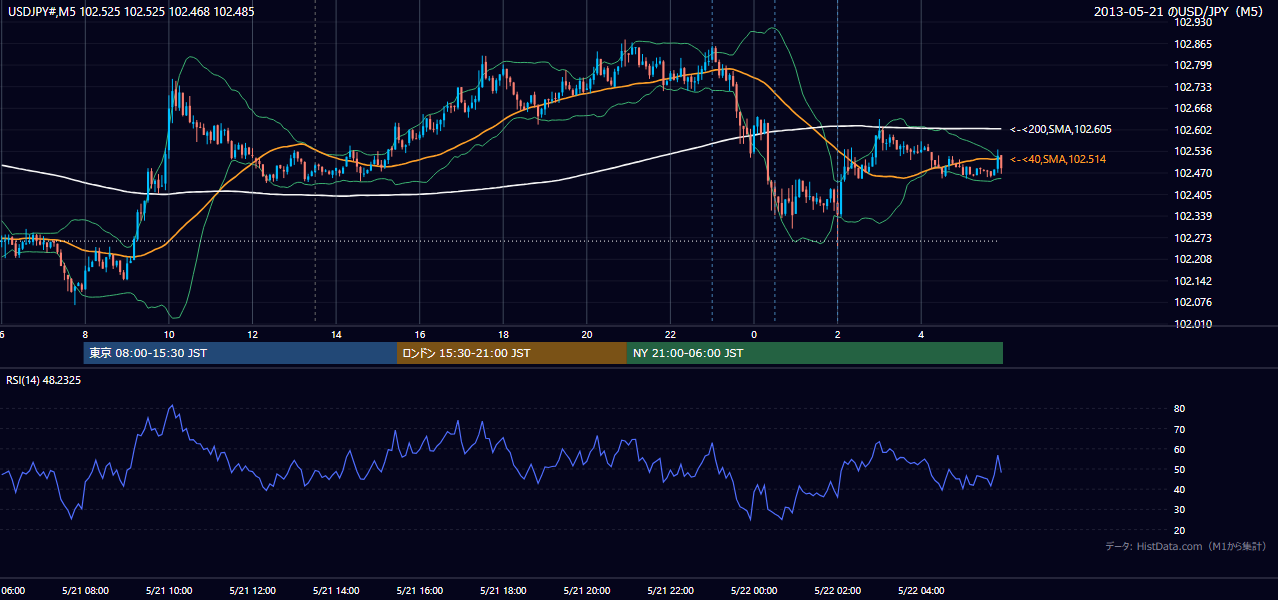1278x600 pixels.
Task: Click price axis value 102.865
Action: 1193,44
